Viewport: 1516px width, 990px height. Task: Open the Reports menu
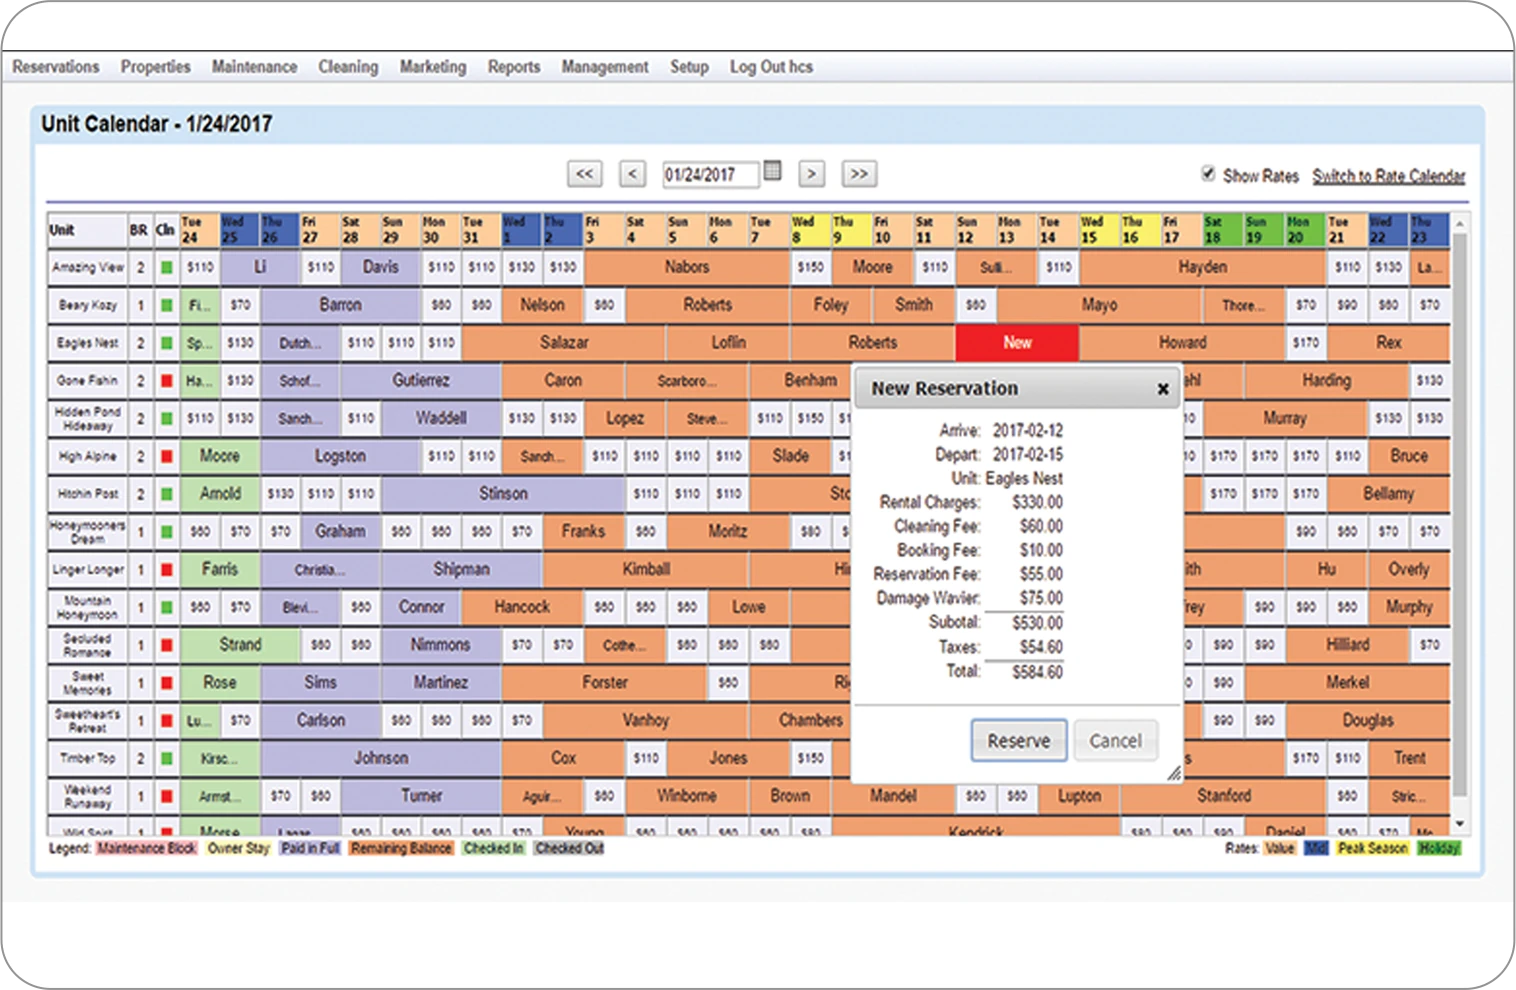pos(514,67)
